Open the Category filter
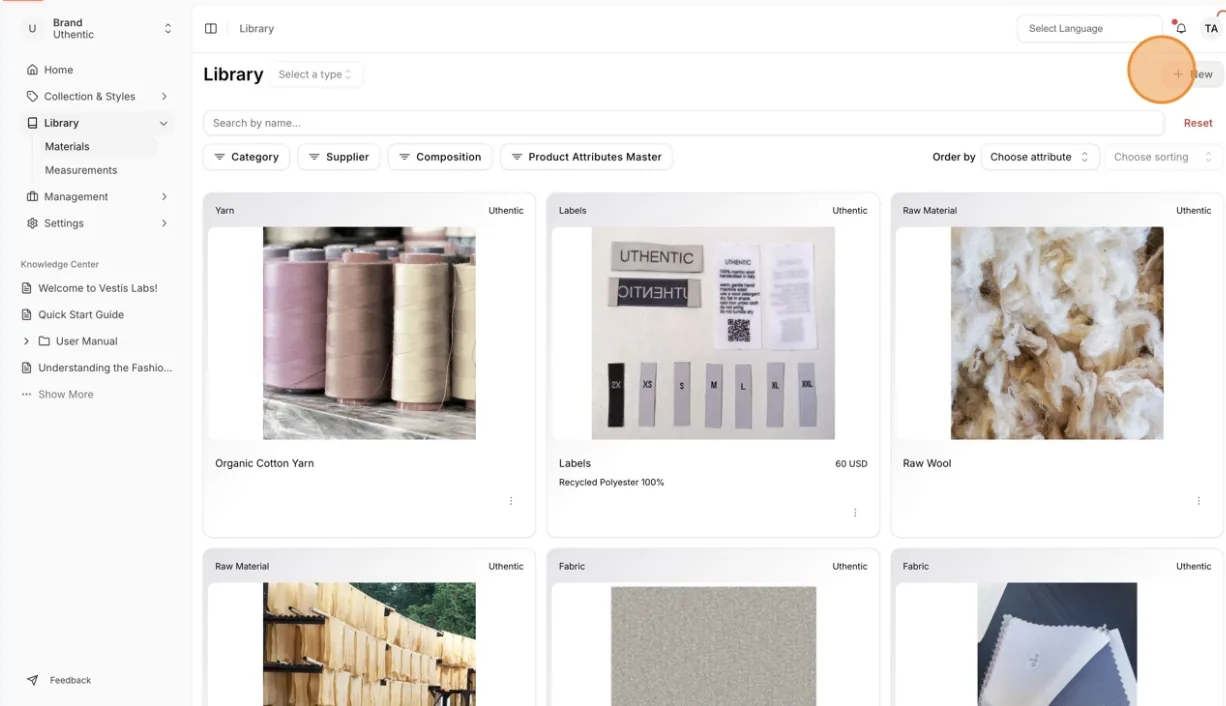The width and height of the screenshot is (1226, 706). pyautogui.click(x=246, y=157)
